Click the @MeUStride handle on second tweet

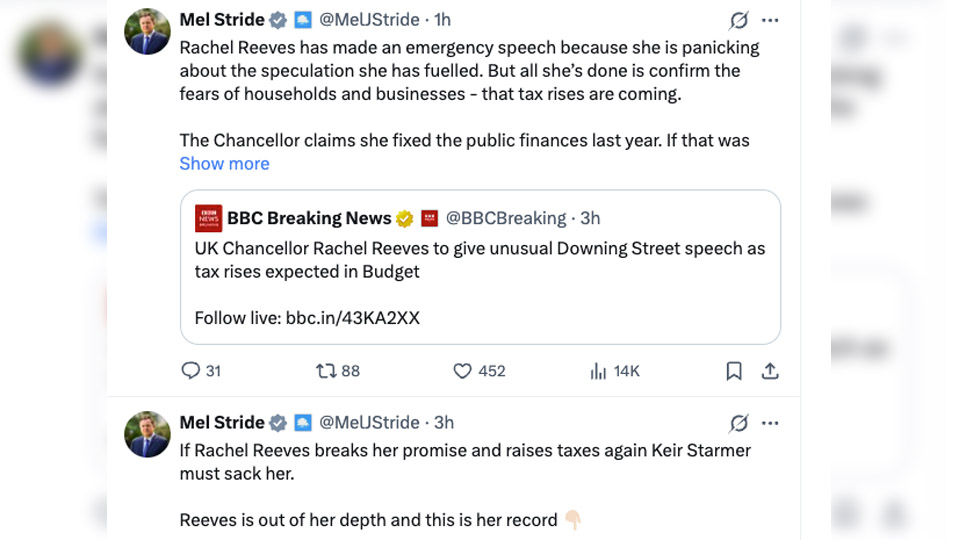[x=369, y=423]
